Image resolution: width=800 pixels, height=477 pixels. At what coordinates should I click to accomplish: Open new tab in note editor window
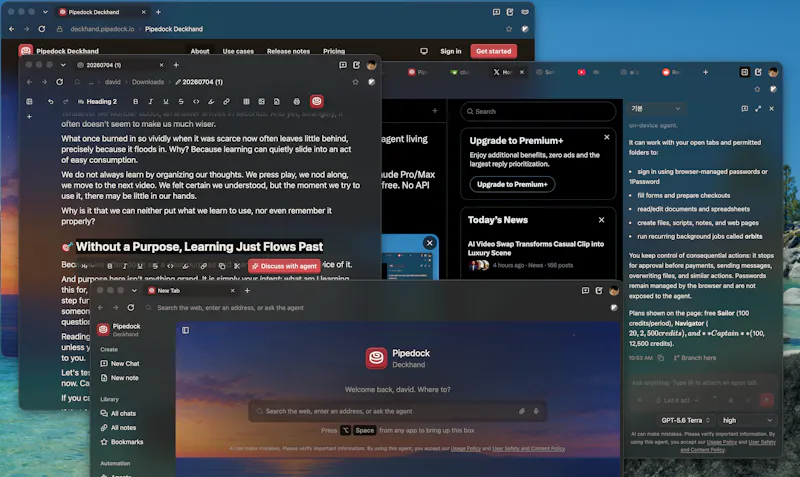coord(176,65)
